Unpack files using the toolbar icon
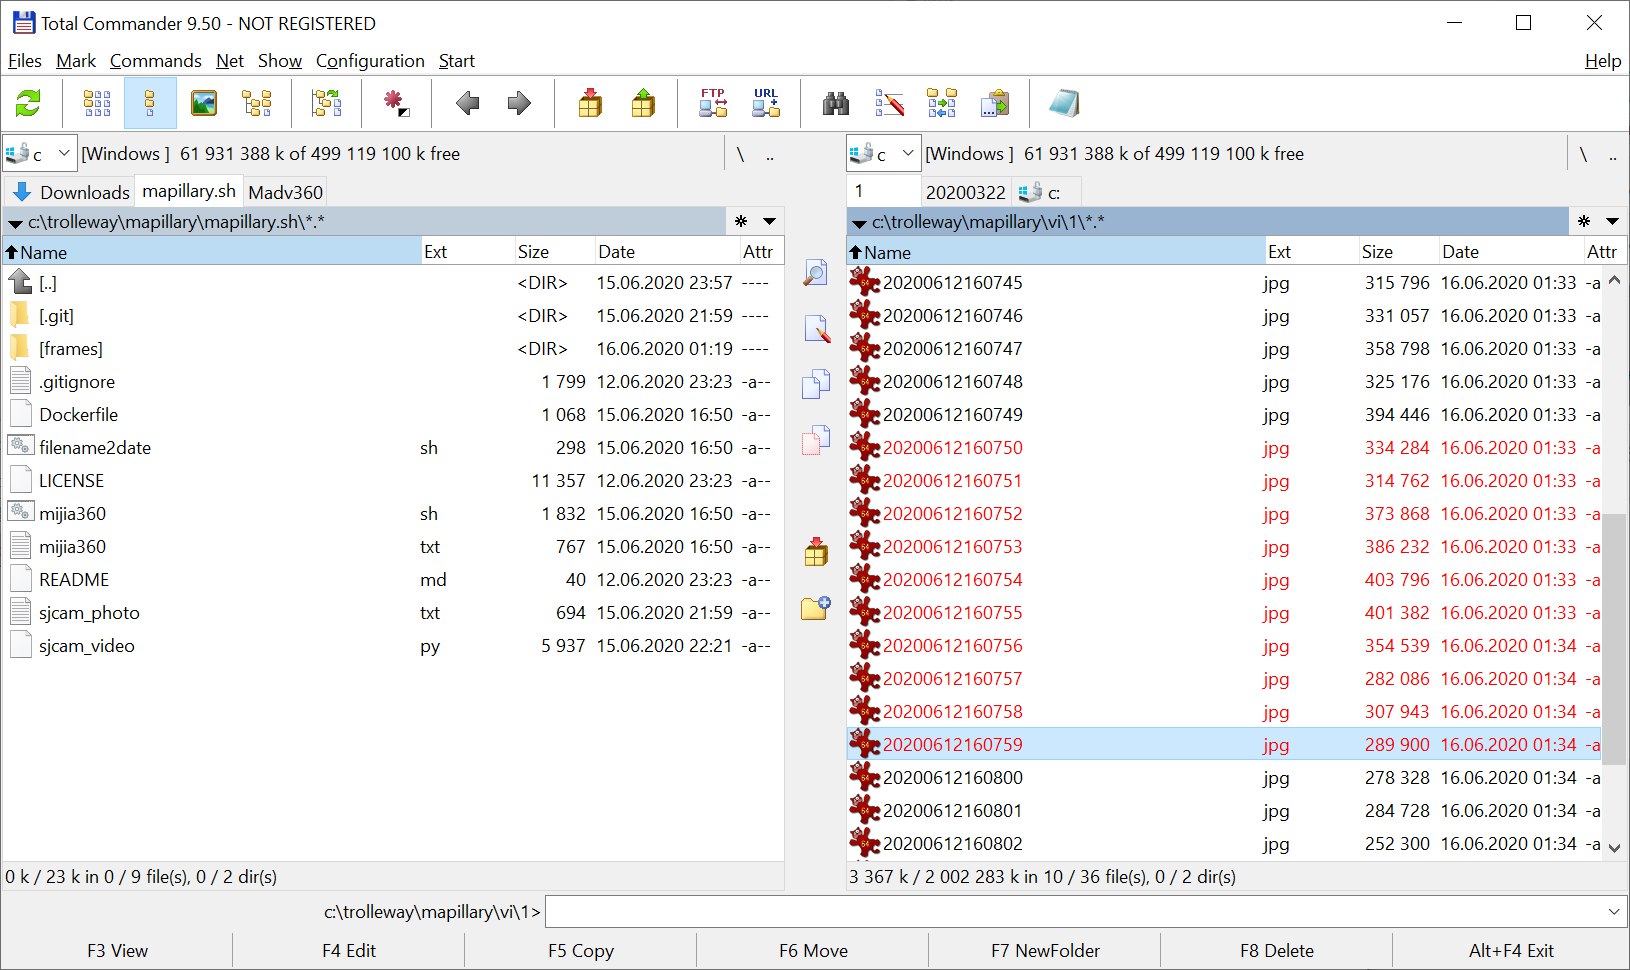Image resolution: width=1630 pixels, height=970 pixels. coord(643,103)
